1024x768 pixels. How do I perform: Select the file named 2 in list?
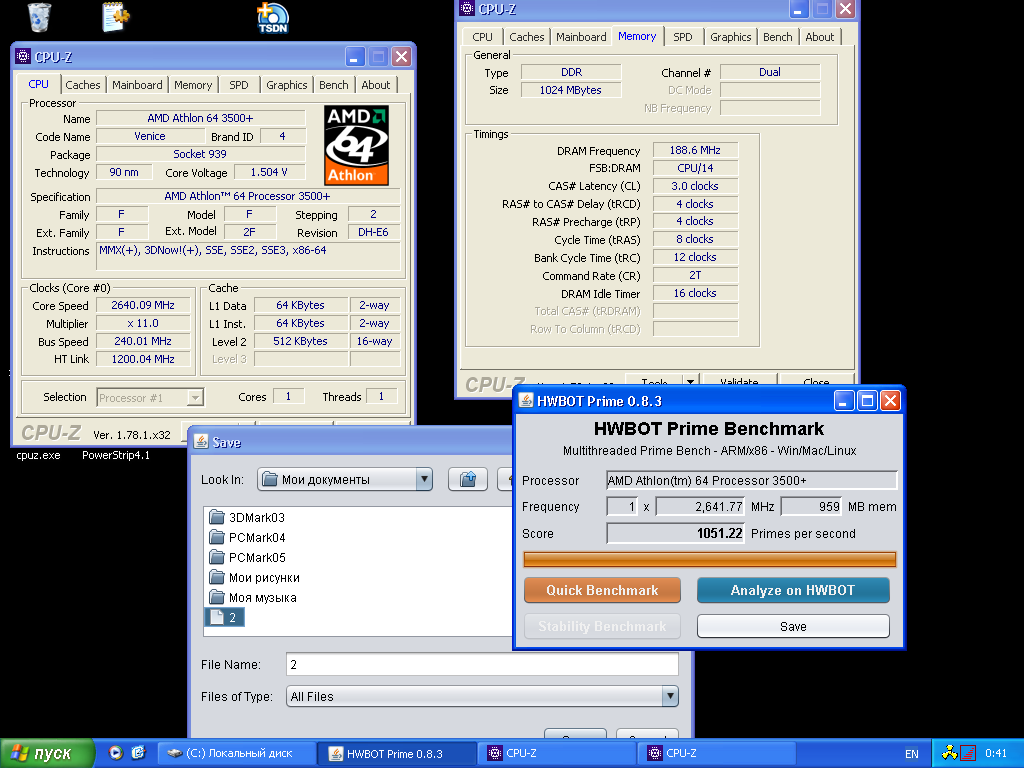click(x=225, y=617)
